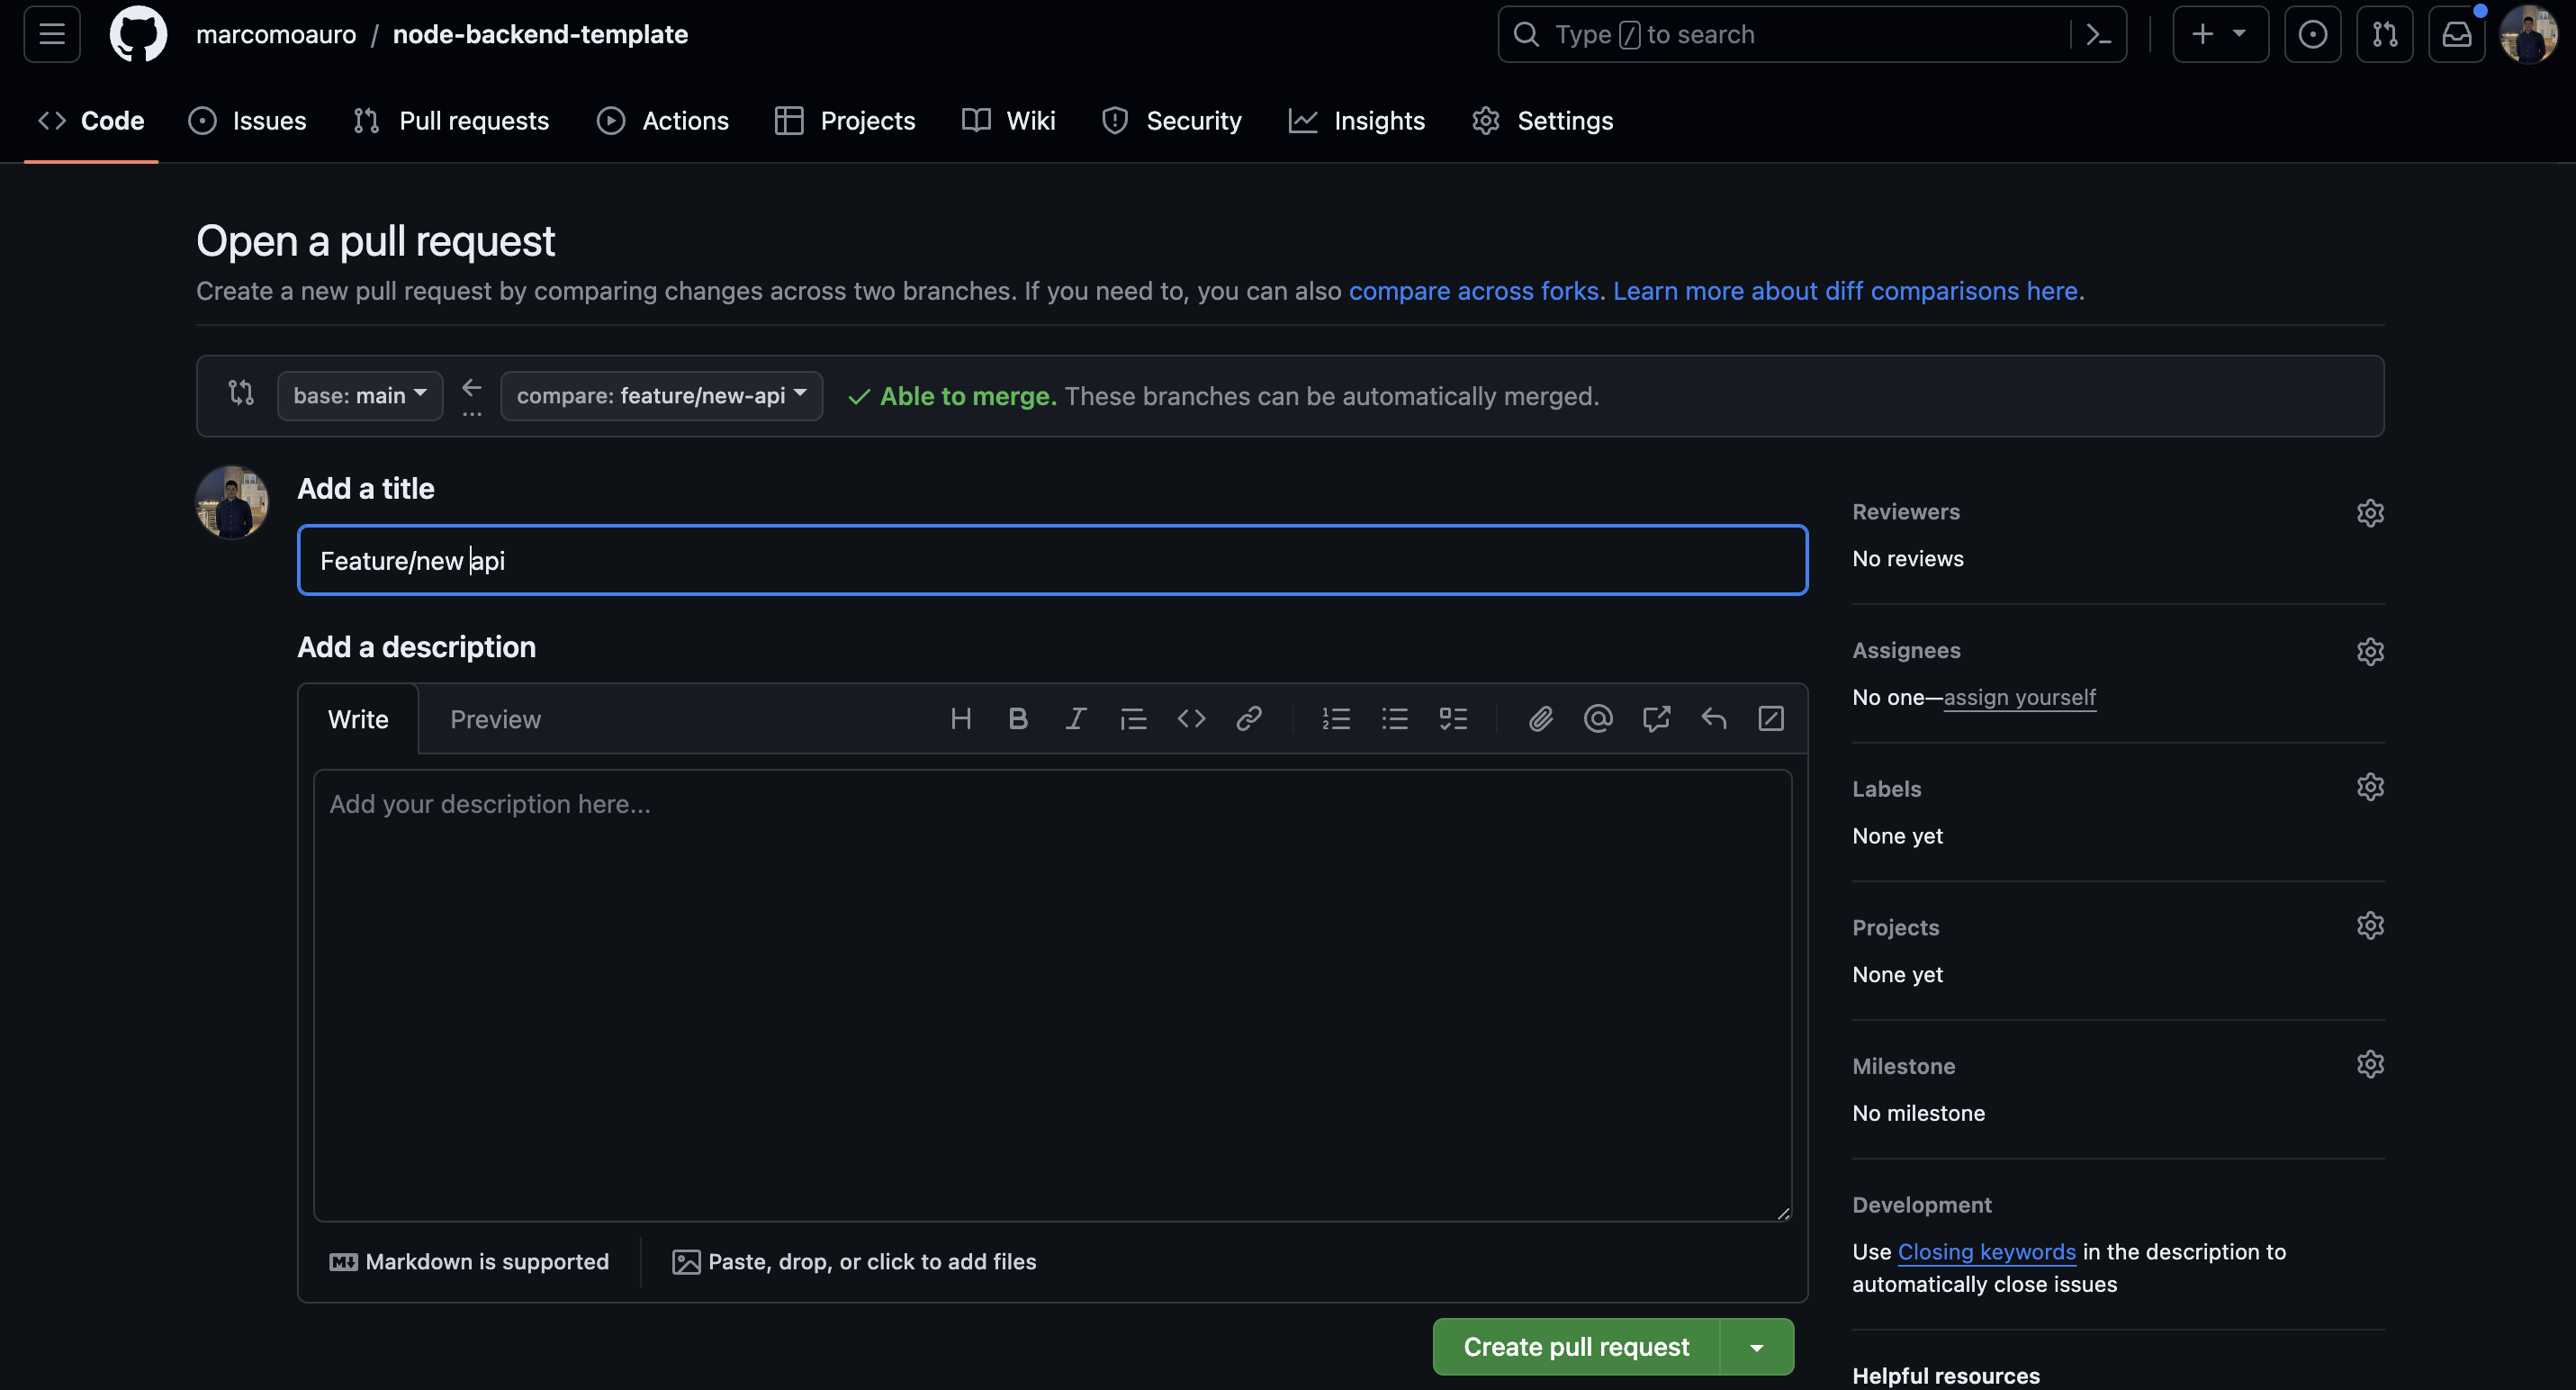Switch to the Preview tab
The height and width of the screenshot is (1390, 2576).
tap(495, 718)
